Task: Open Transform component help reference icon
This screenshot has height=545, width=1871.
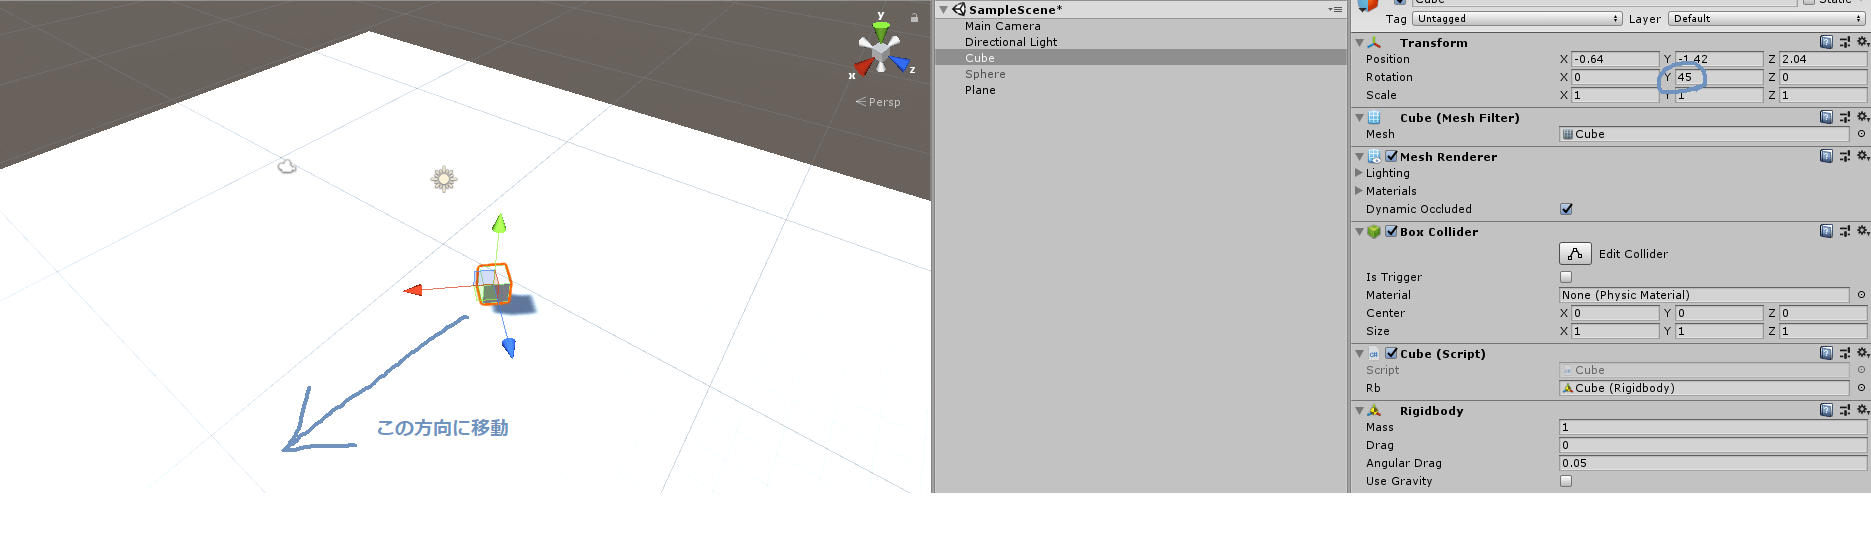Action: pos(1826,42)
